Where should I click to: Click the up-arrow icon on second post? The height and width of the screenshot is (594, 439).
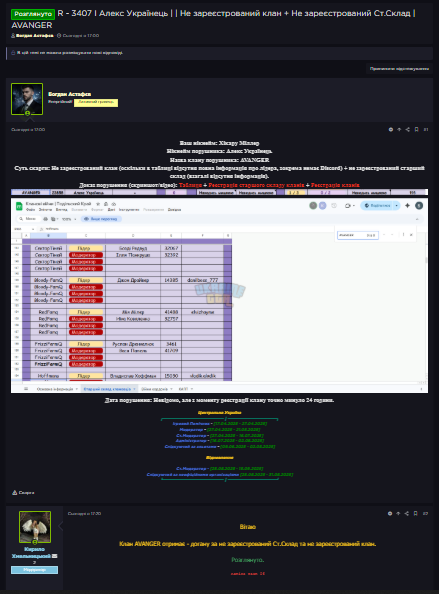398,514
